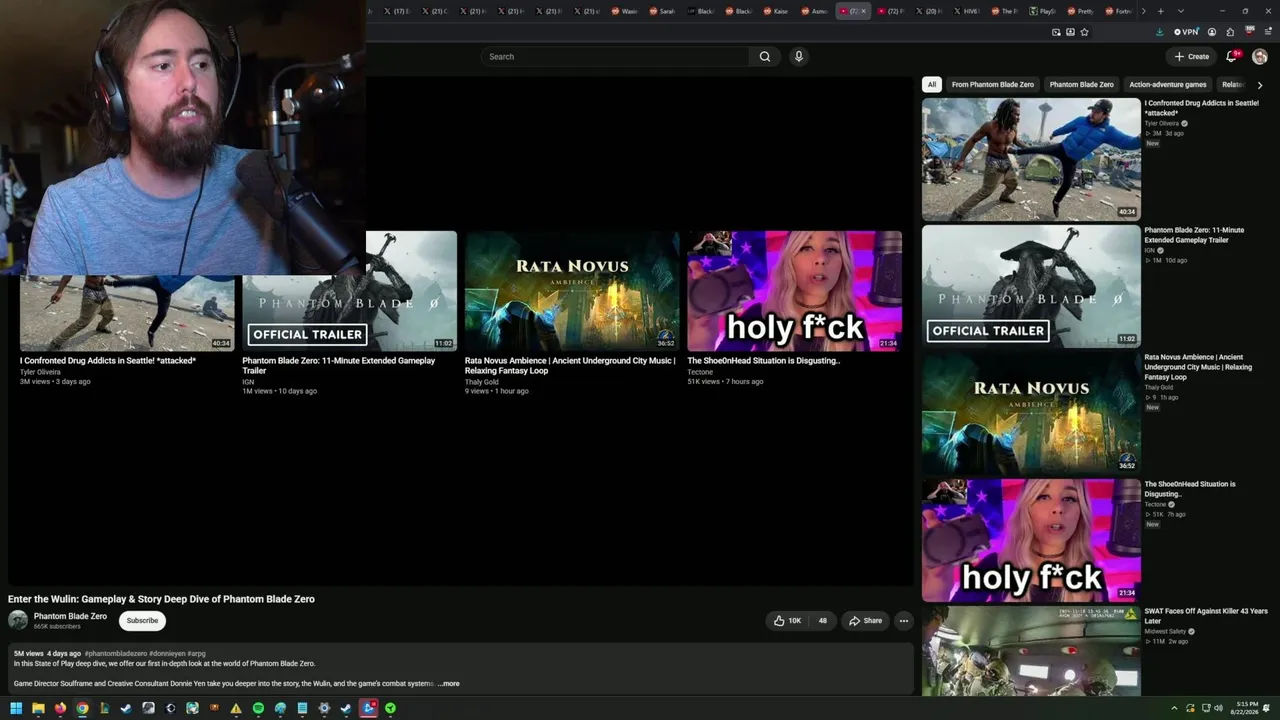1280x720 pixels.
Task: Select the 'Phantom Blade Zero' filter chip
Action: 1081,85
